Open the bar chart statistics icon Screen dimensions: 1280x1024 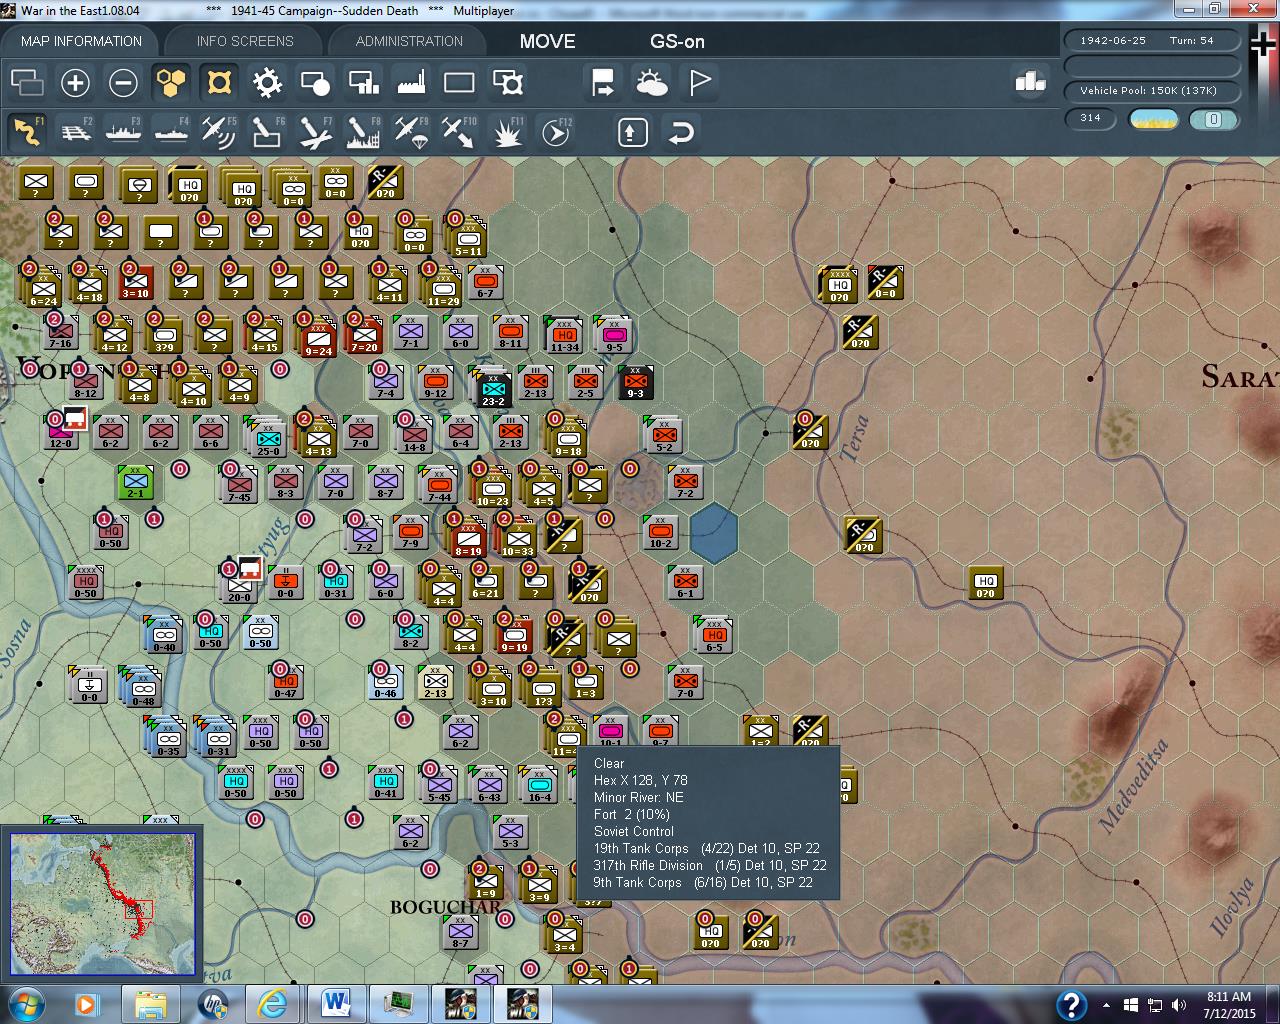tap(1030, 82)
